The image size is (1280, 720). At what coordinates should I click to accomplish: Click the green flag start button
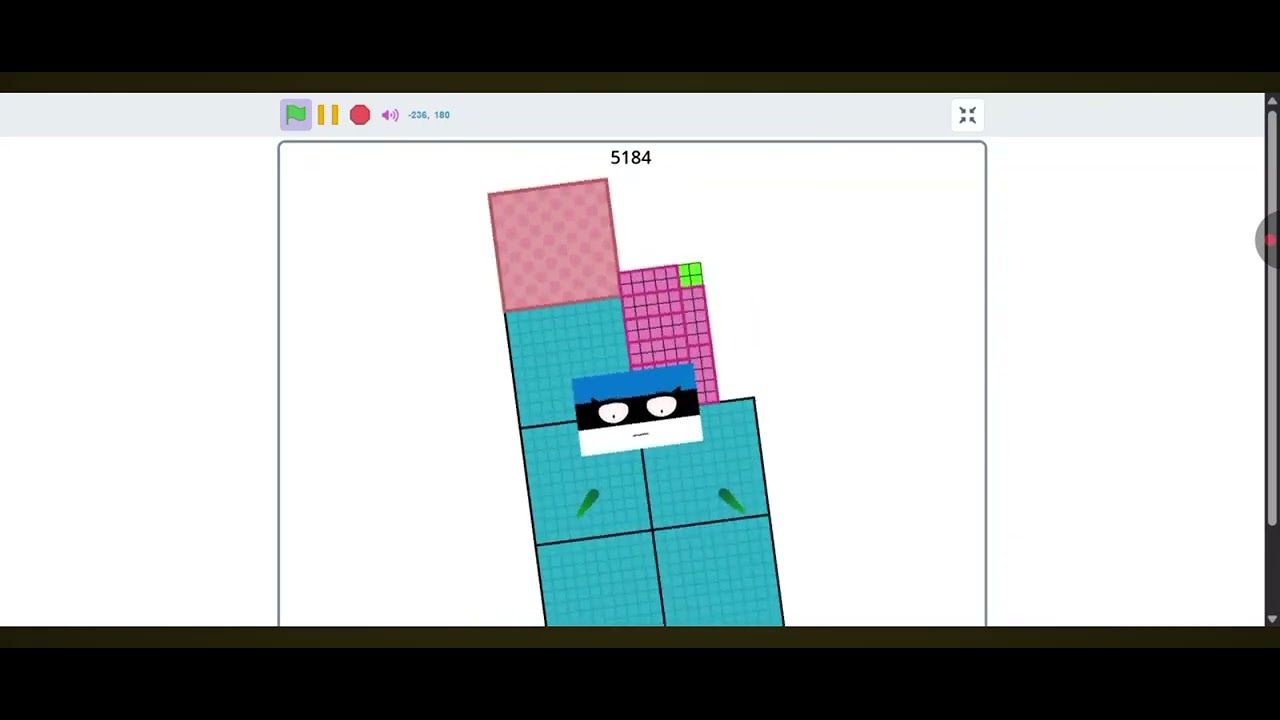point(295,115)
